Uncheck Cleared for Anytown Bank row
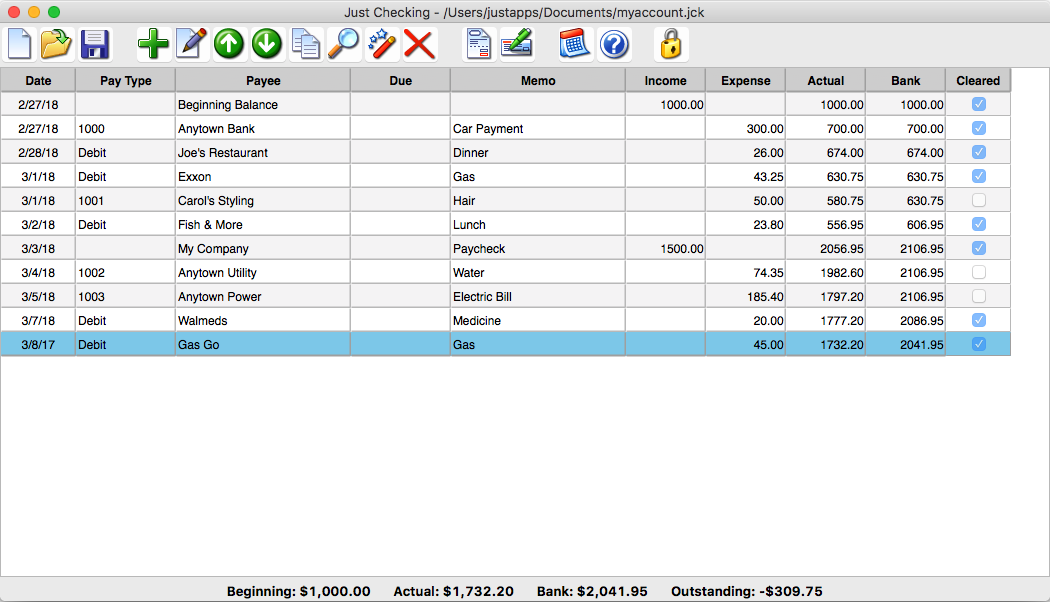This screenshot has height=602, width=1050. click(x=978, y=128)
